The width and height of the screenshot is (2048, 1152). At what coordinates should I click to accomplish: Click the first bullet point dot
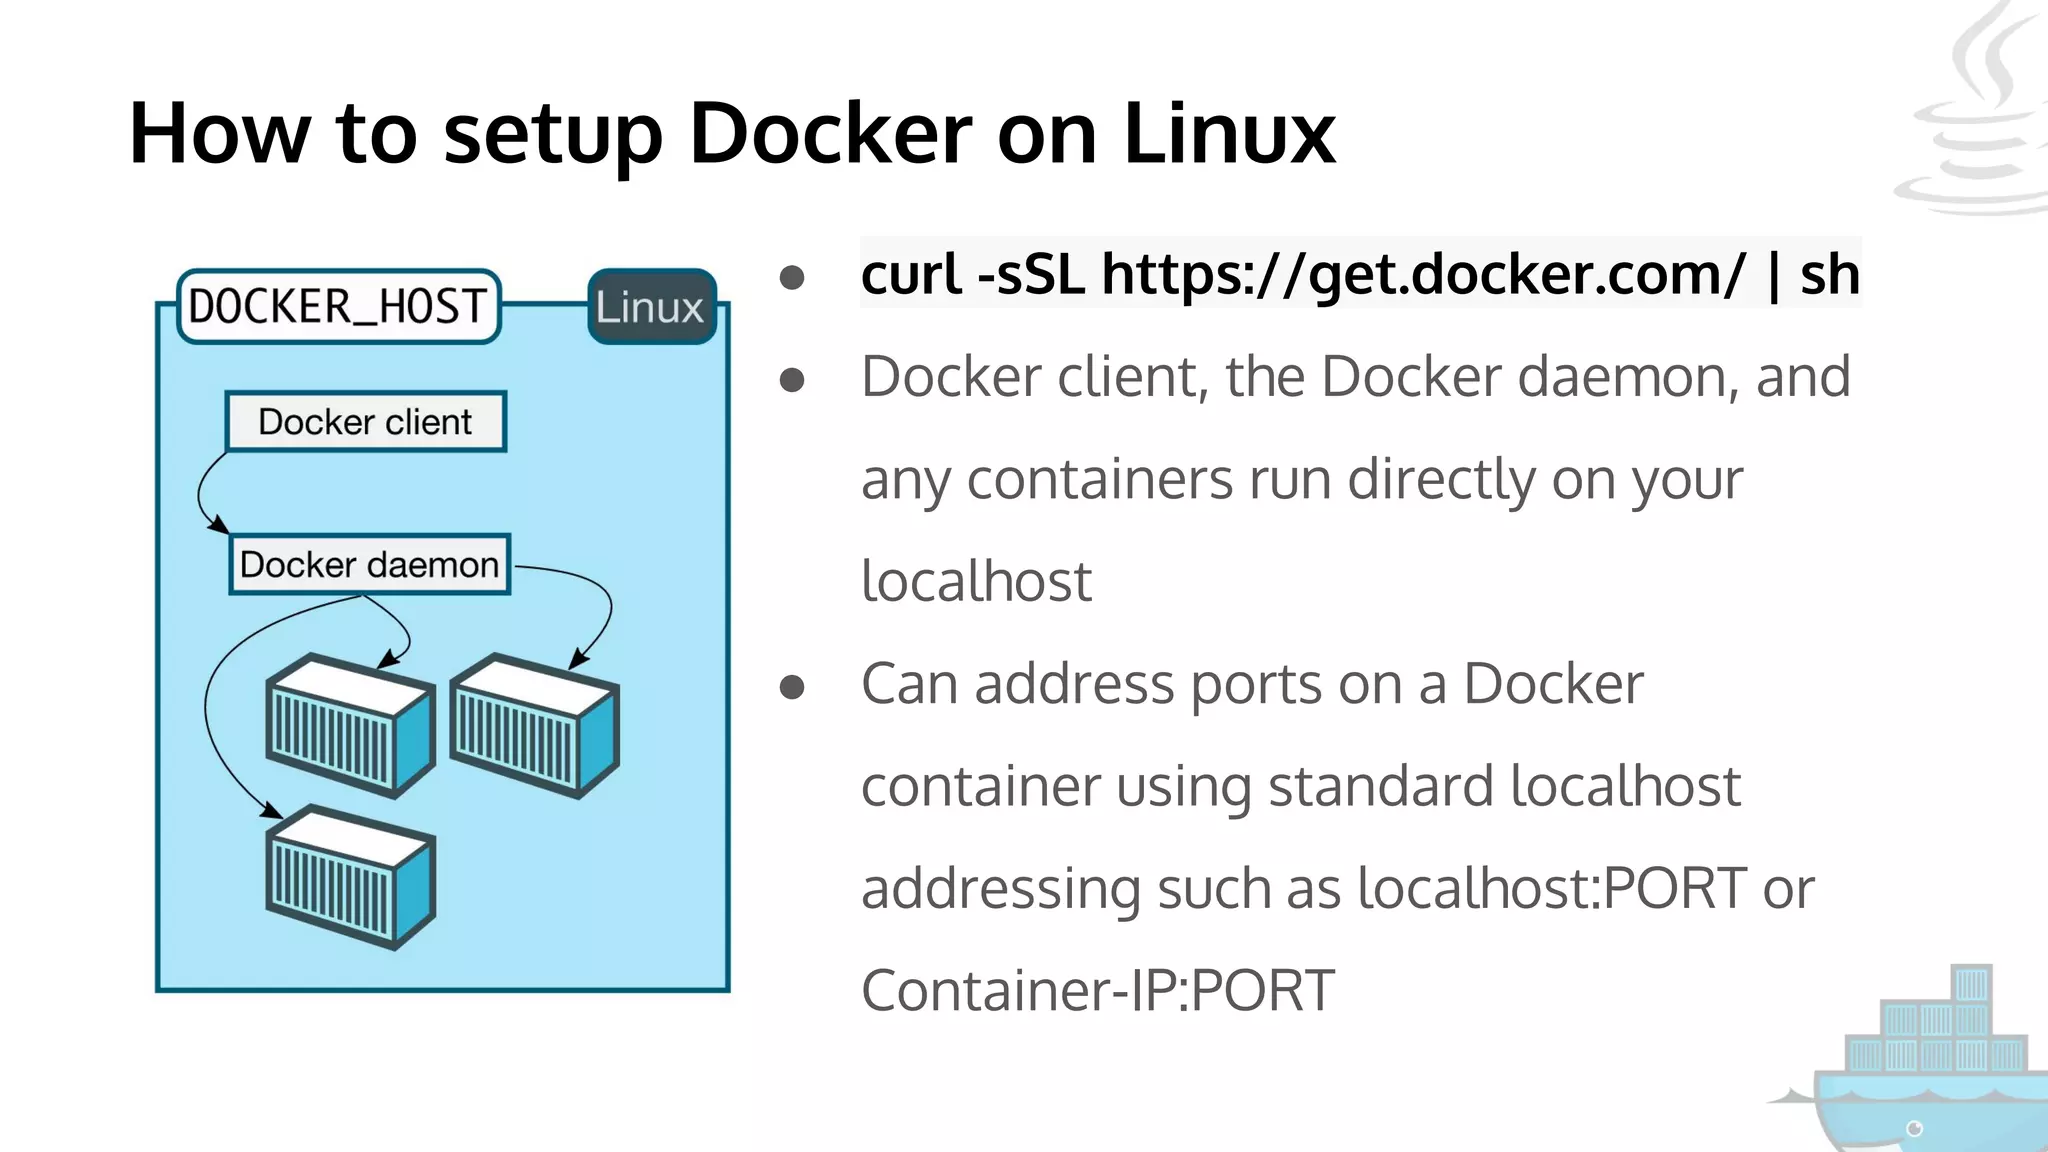pyautogui.click(x=792, y=277)
